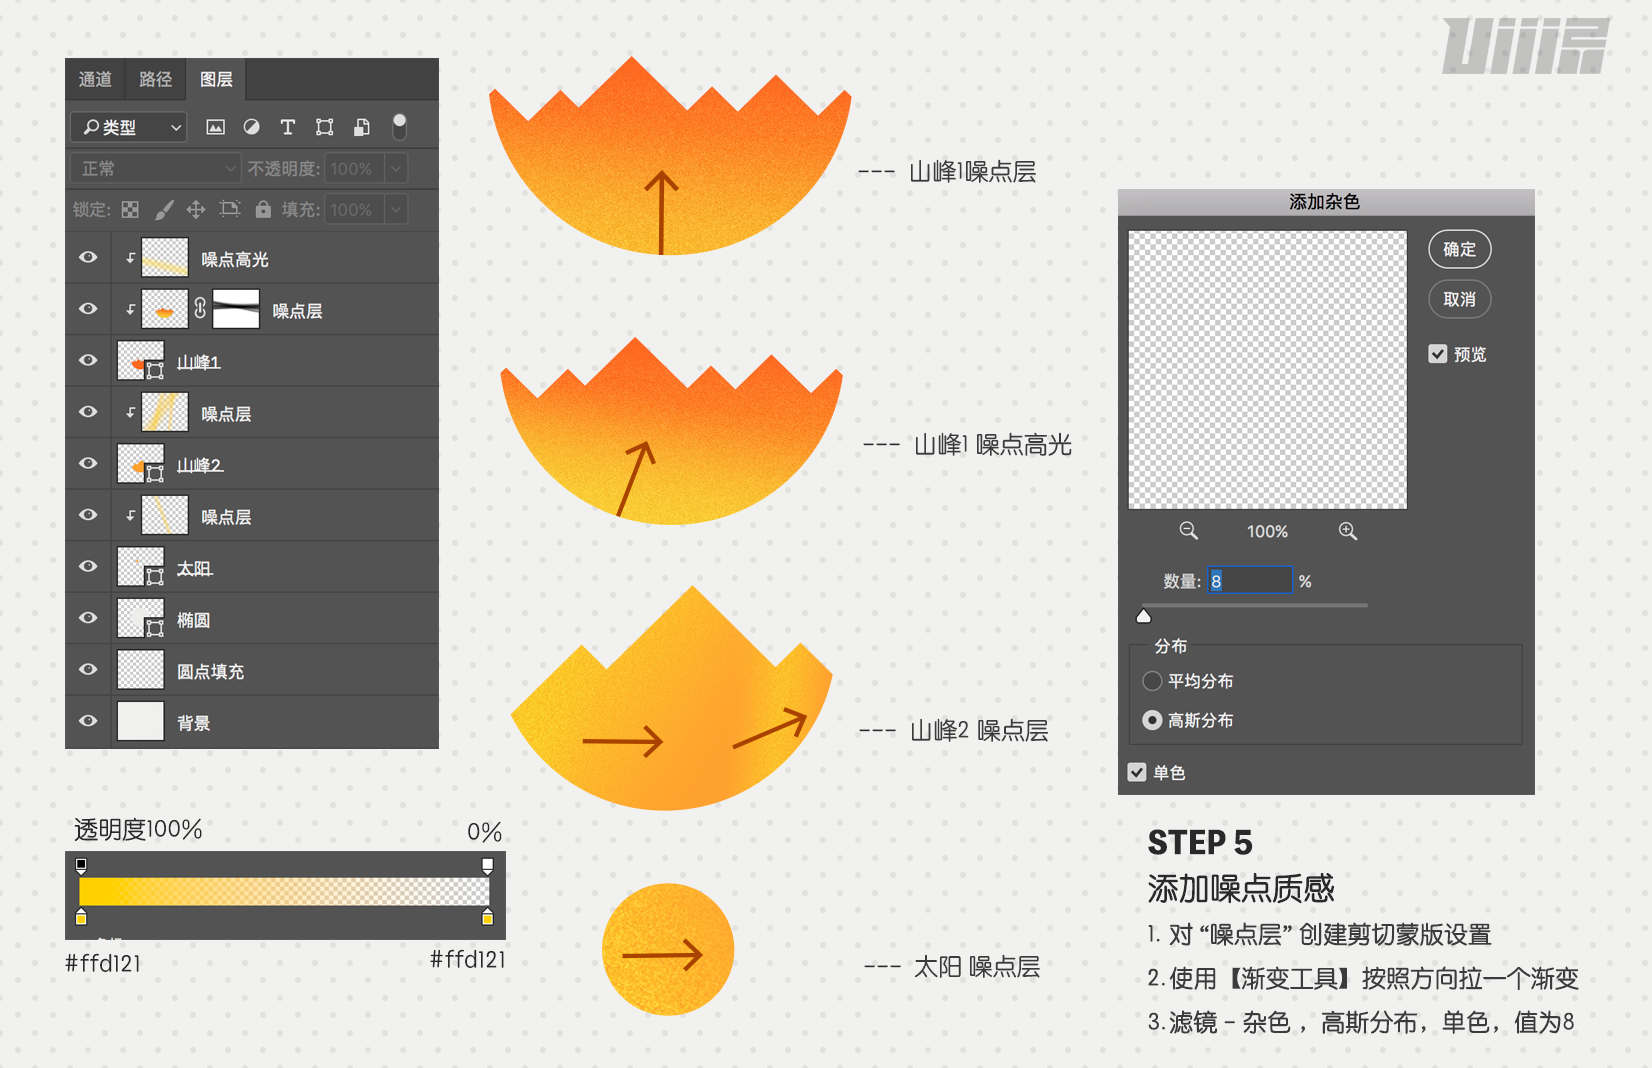Toggle the 预览 checkbox
This screenshot has height=1068, width=1652.
click(x=1438, y=354)
